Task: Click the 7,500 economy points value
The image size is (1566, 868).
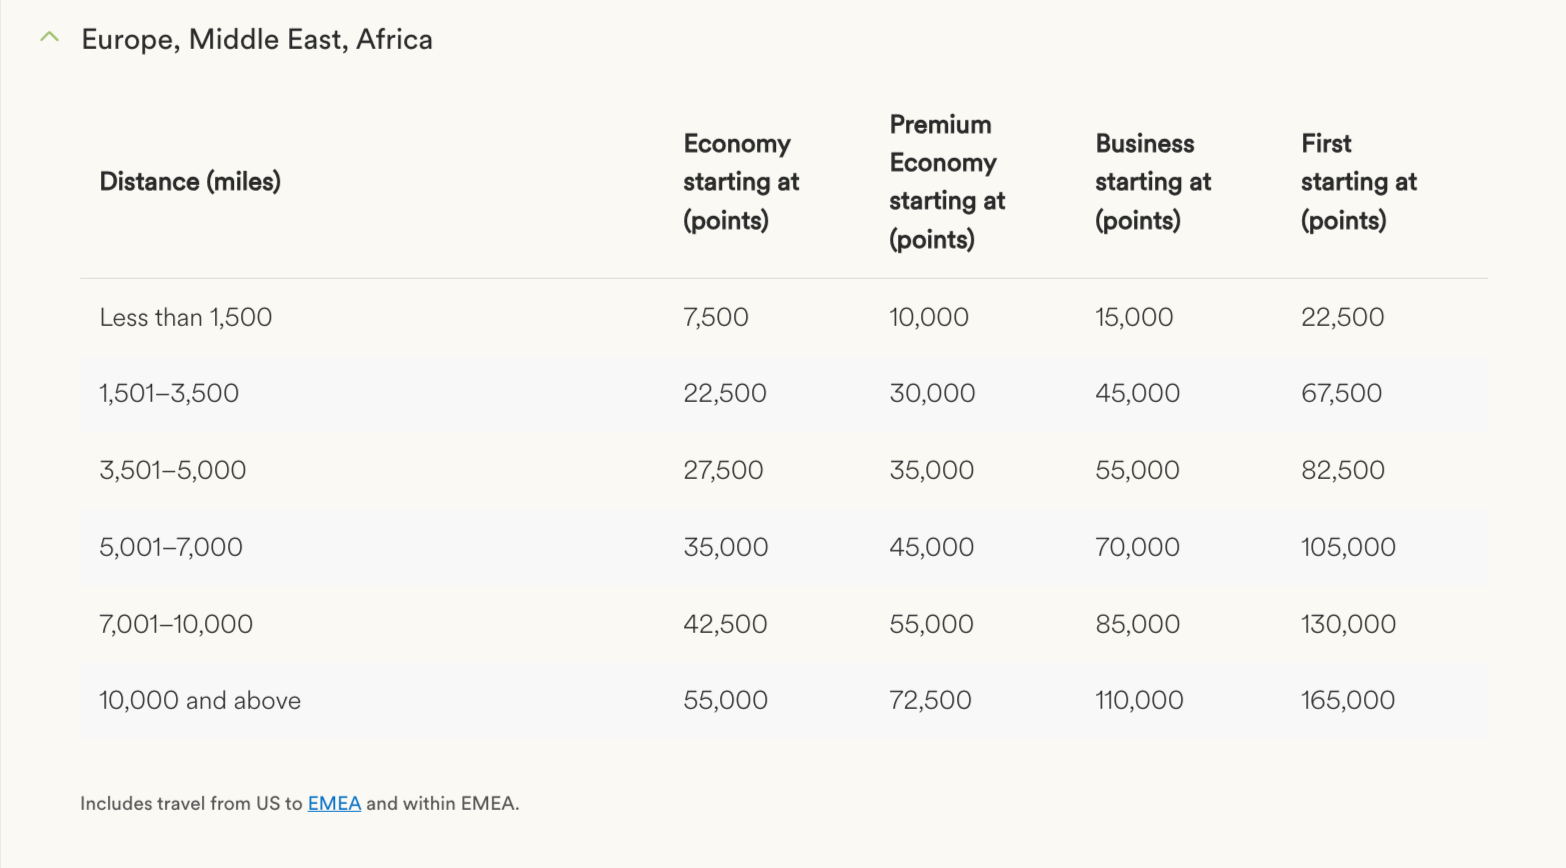Action: [716, 318]
